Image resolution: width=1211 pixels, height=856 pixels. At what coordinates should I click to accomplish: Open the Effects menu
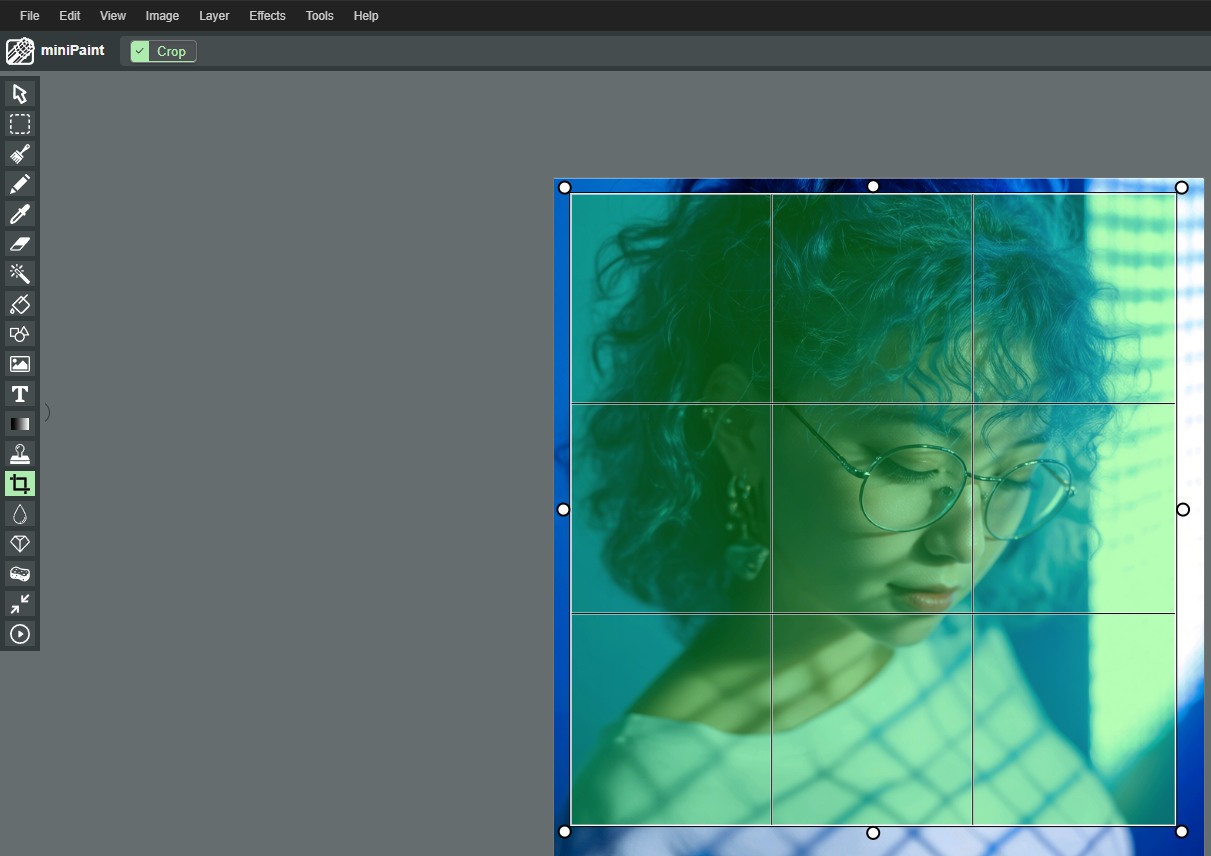267,16
